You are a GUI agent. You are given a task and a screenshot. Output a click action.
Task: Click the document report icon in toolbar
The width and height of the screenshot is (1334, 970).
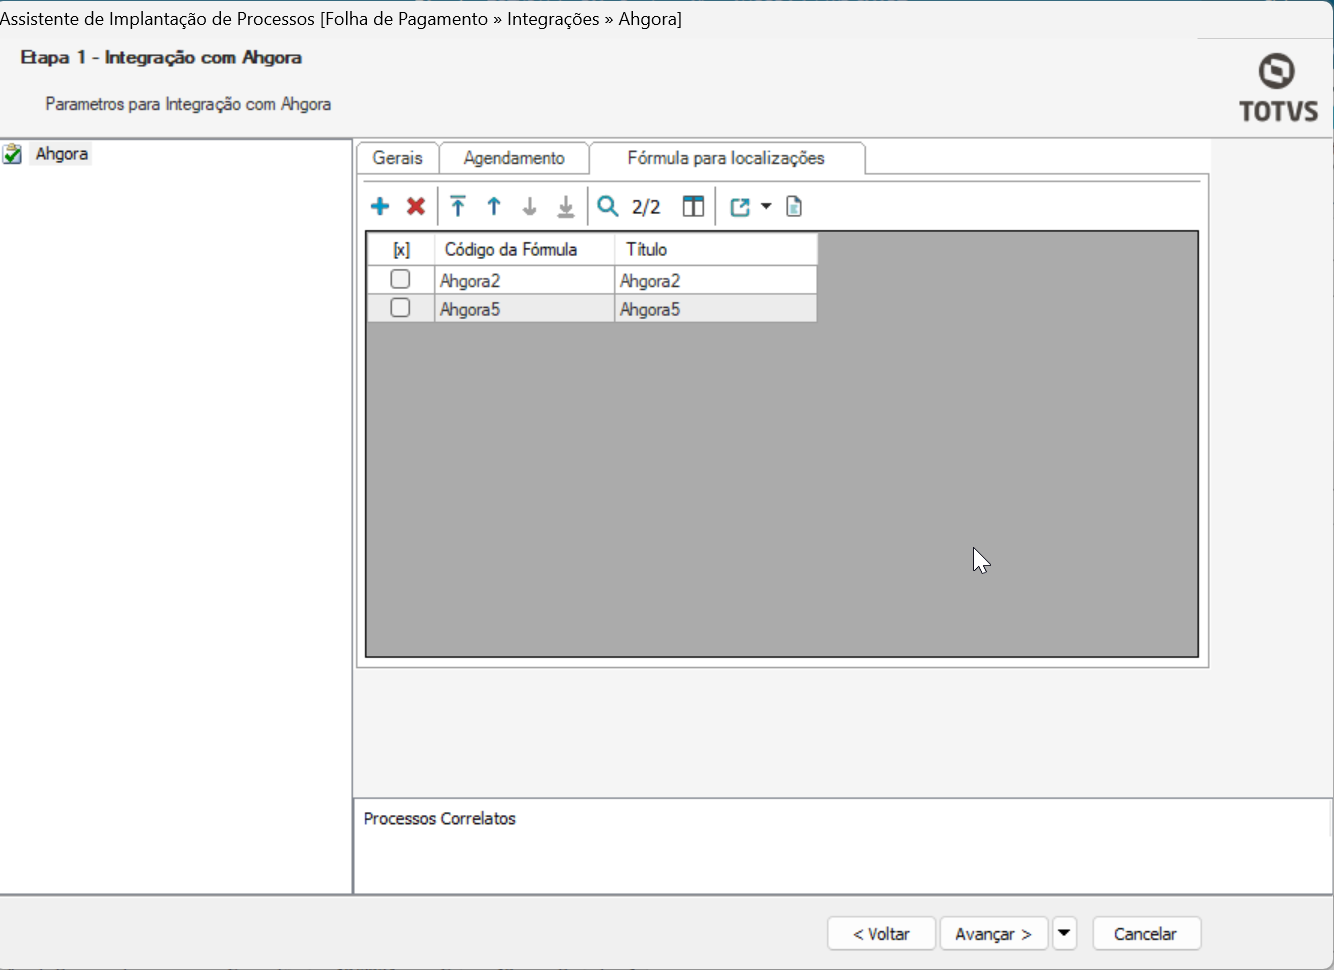(x=794, y=207)
